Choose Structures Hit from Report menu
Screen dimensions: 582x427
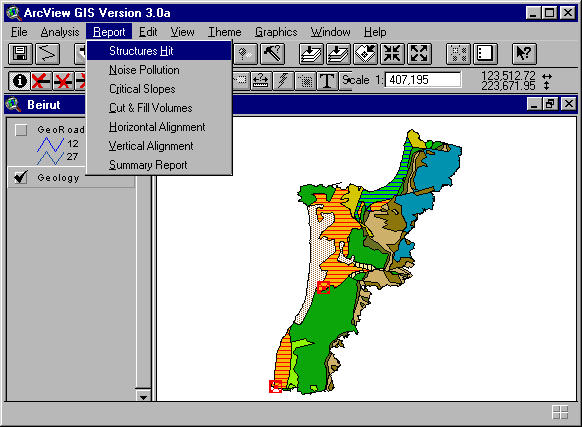click(159, 51)
